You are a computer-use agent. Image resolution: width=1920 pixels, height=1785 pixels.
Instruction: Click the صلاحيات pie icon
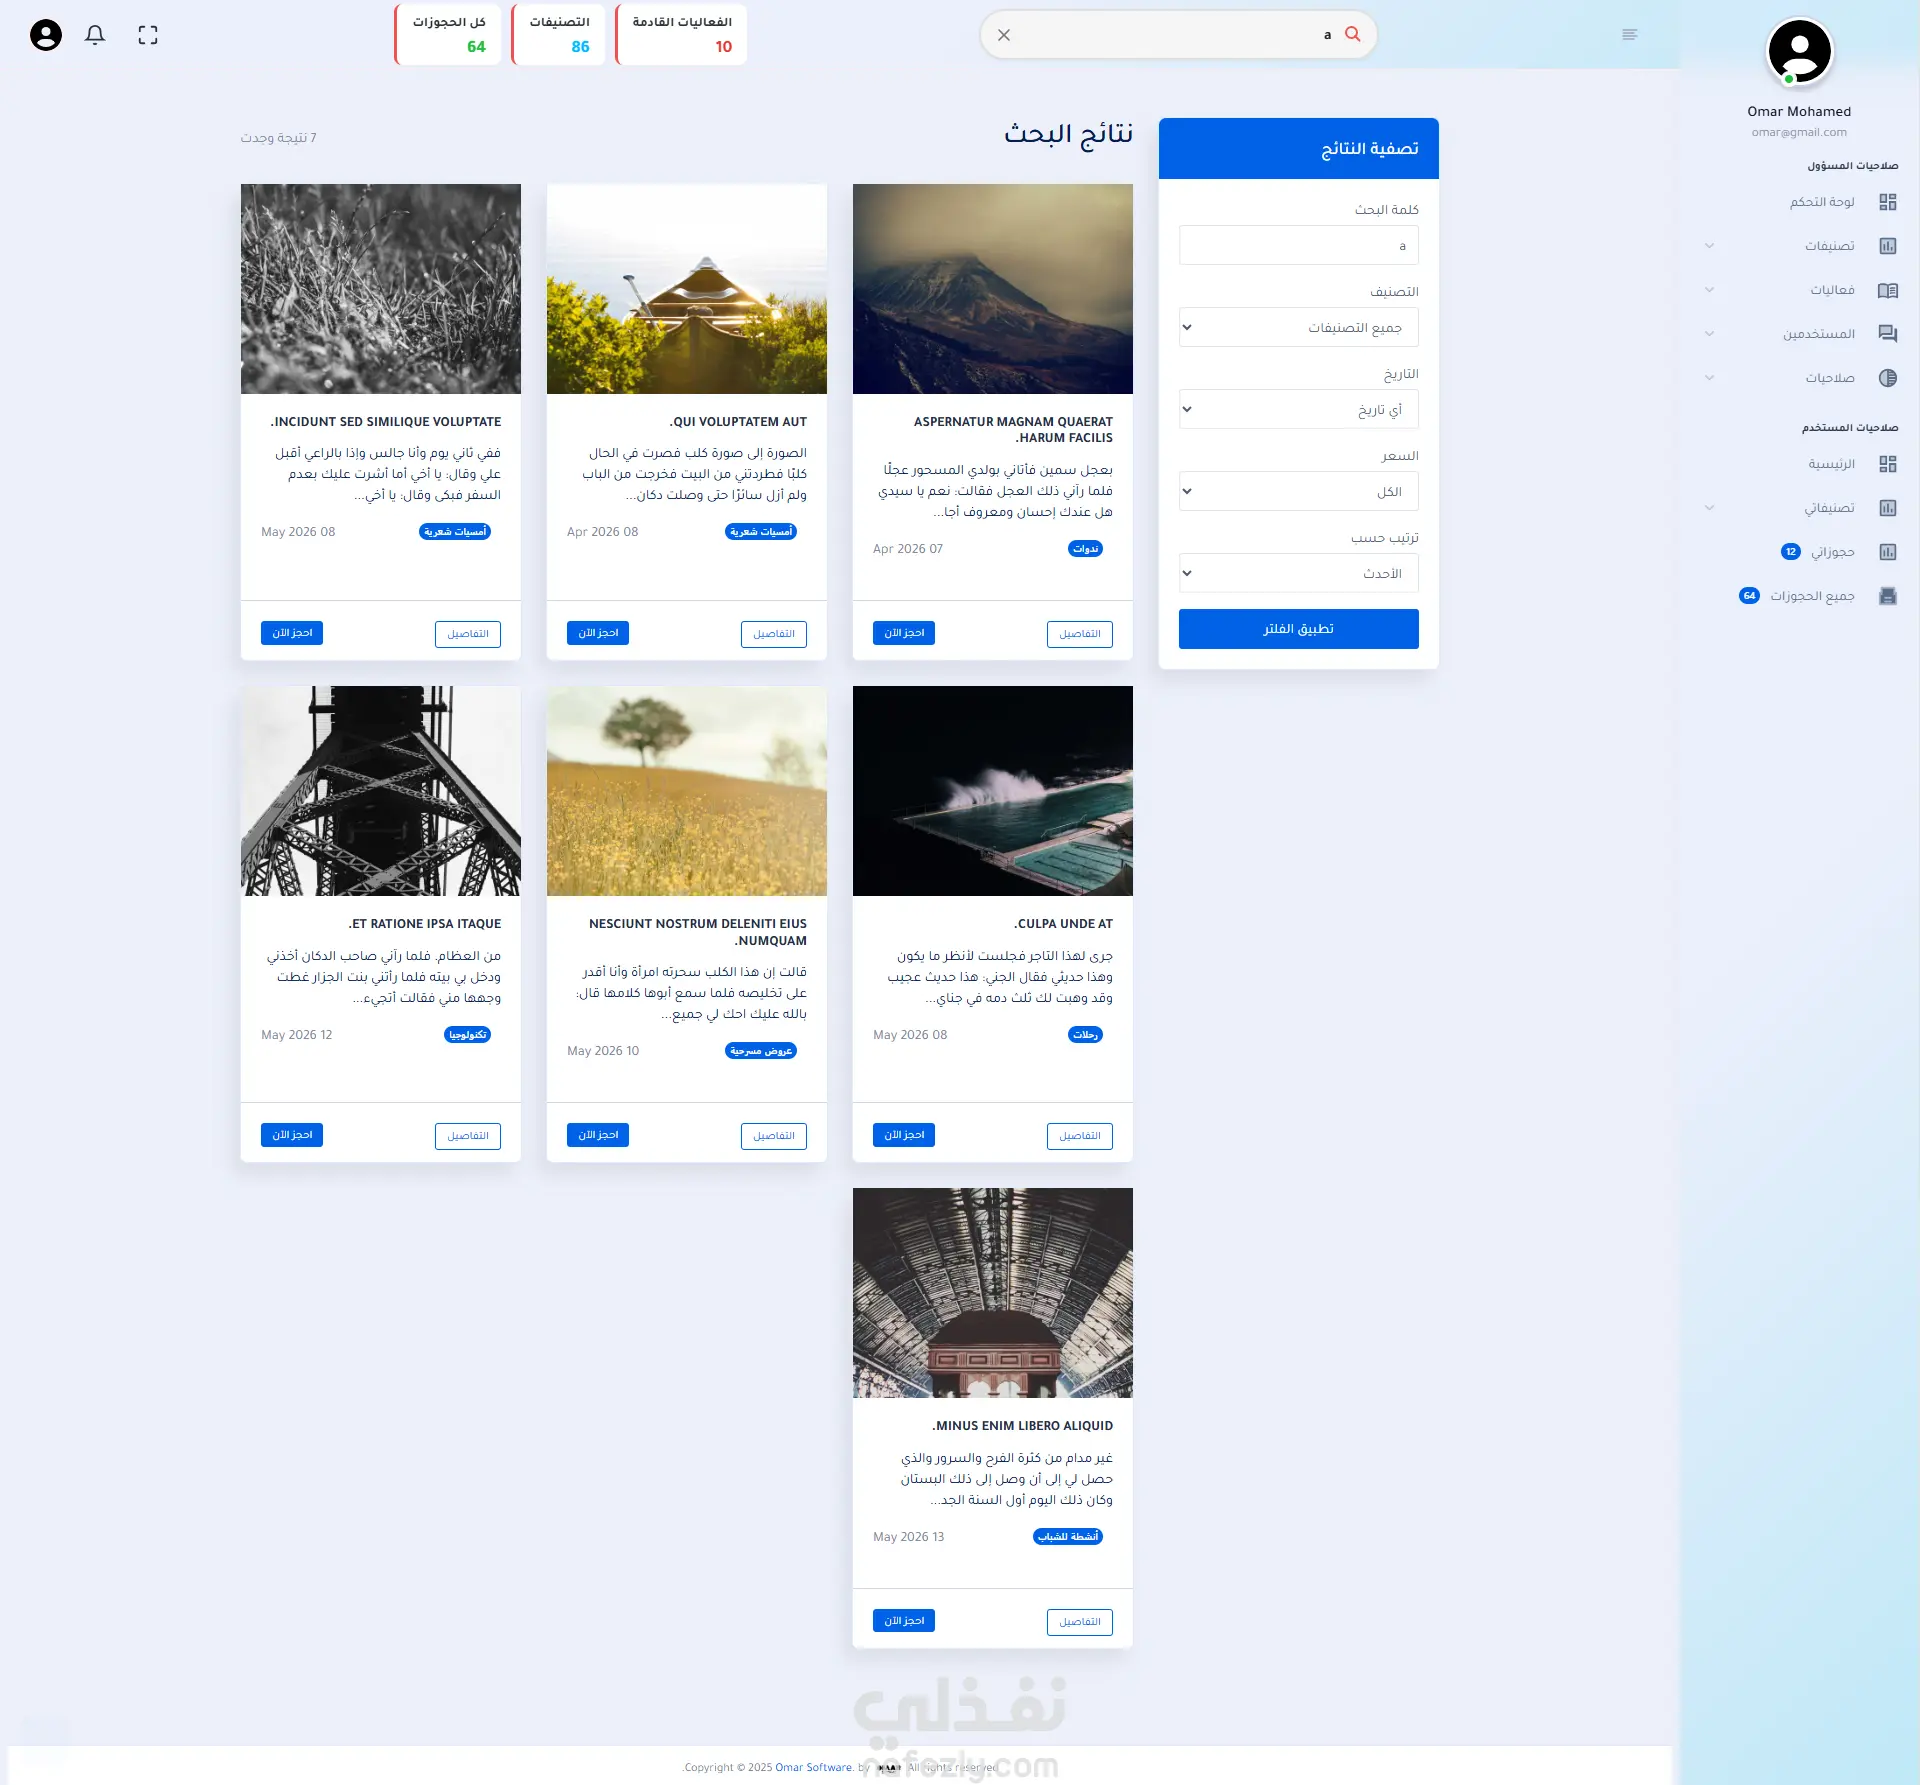tap(1888, 378)
